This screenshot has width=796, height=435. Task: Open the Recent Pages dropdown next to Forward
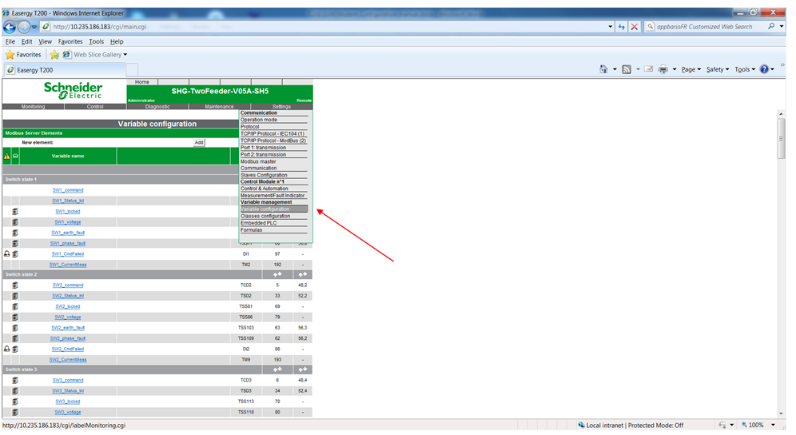coord(35,27)
